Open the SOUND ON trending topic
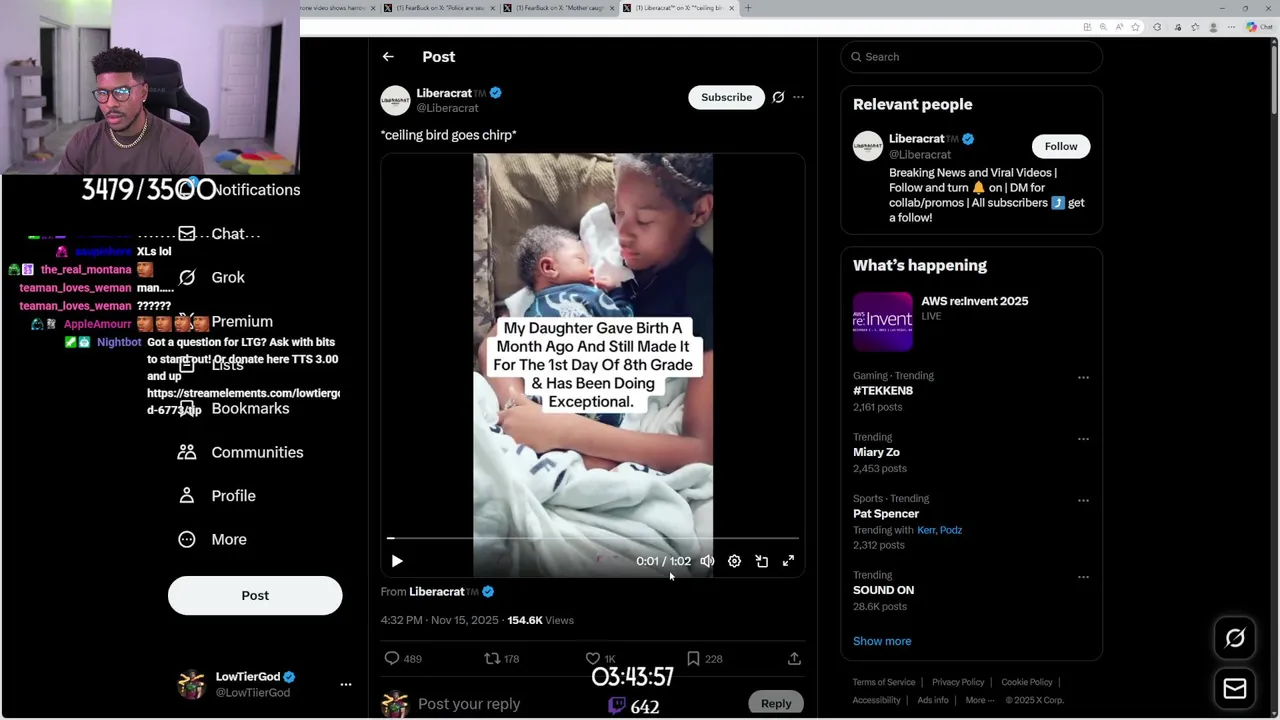Viewport: 1280px width, 720px height. [x=883, y=590]
